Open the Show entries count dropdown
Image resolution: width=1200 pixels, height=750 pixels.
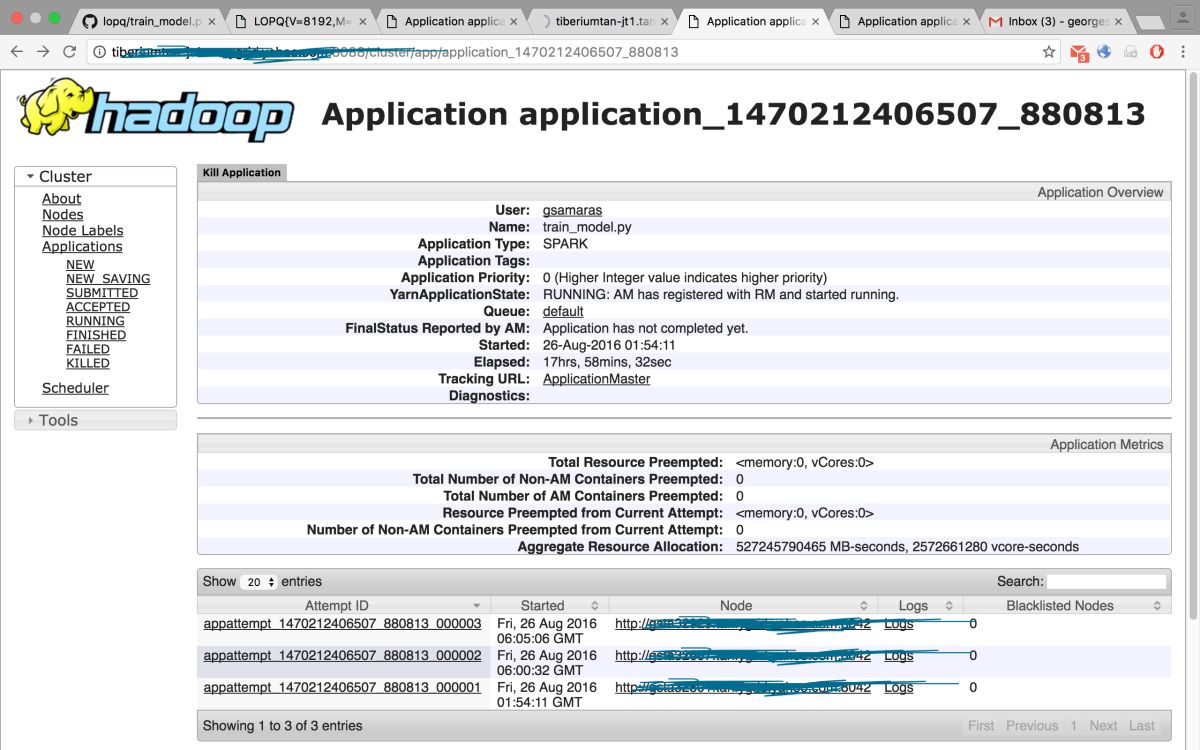258,582
